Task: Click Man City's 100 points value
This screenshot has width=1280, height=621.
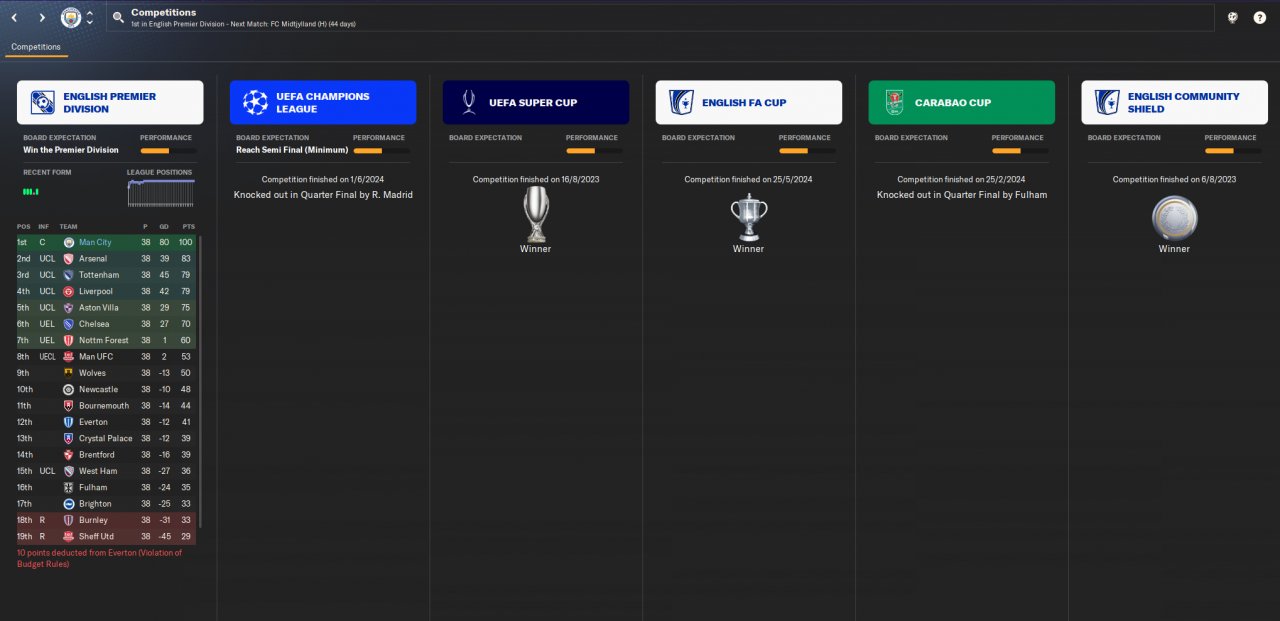Action: pos(185,242)
